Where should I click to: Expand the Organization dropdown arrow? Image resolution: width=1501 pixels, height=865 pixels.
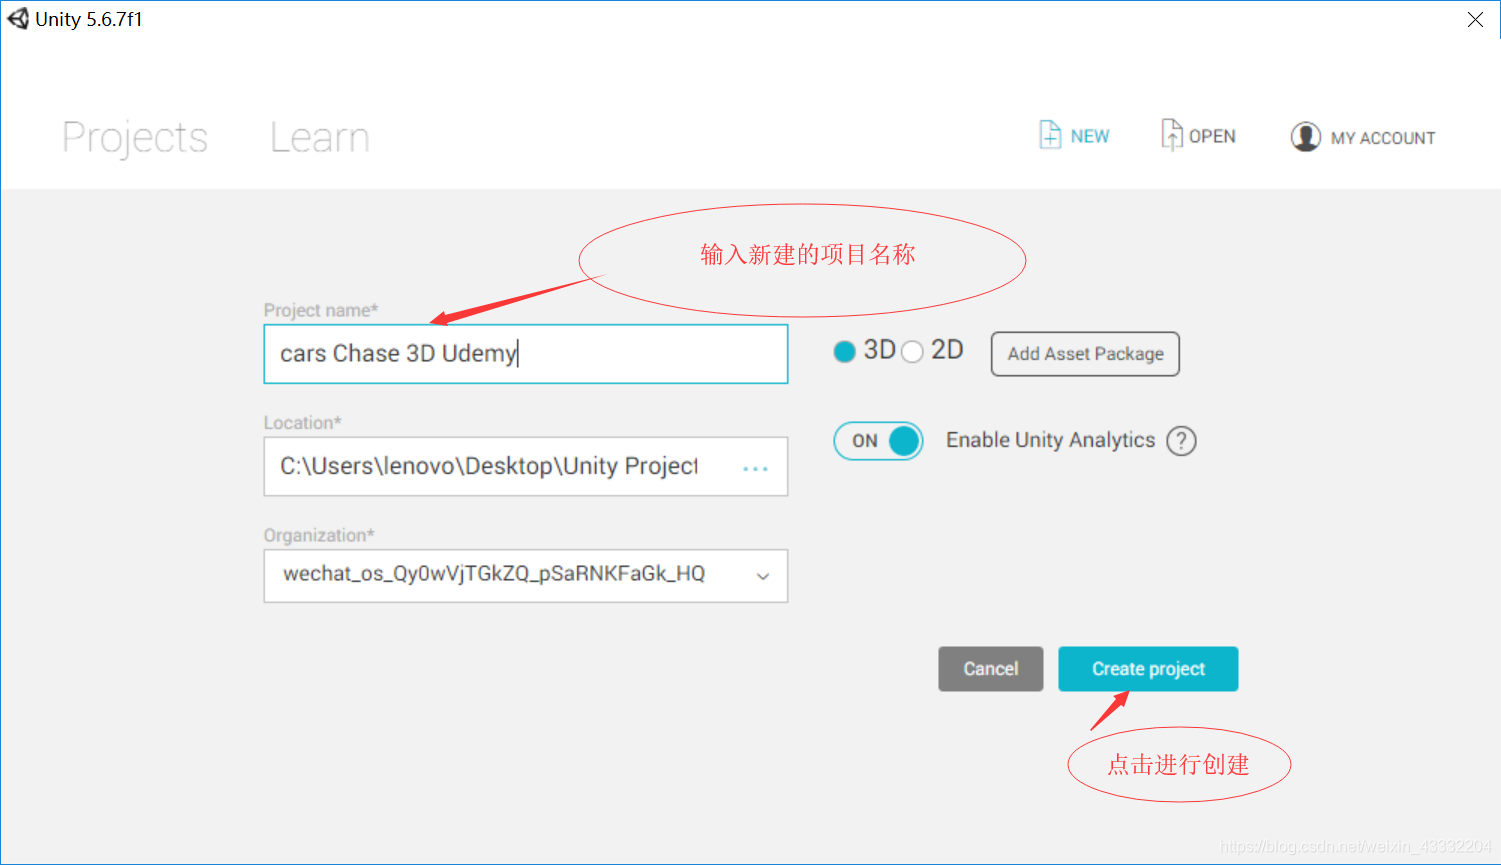(x=763, y=576)
